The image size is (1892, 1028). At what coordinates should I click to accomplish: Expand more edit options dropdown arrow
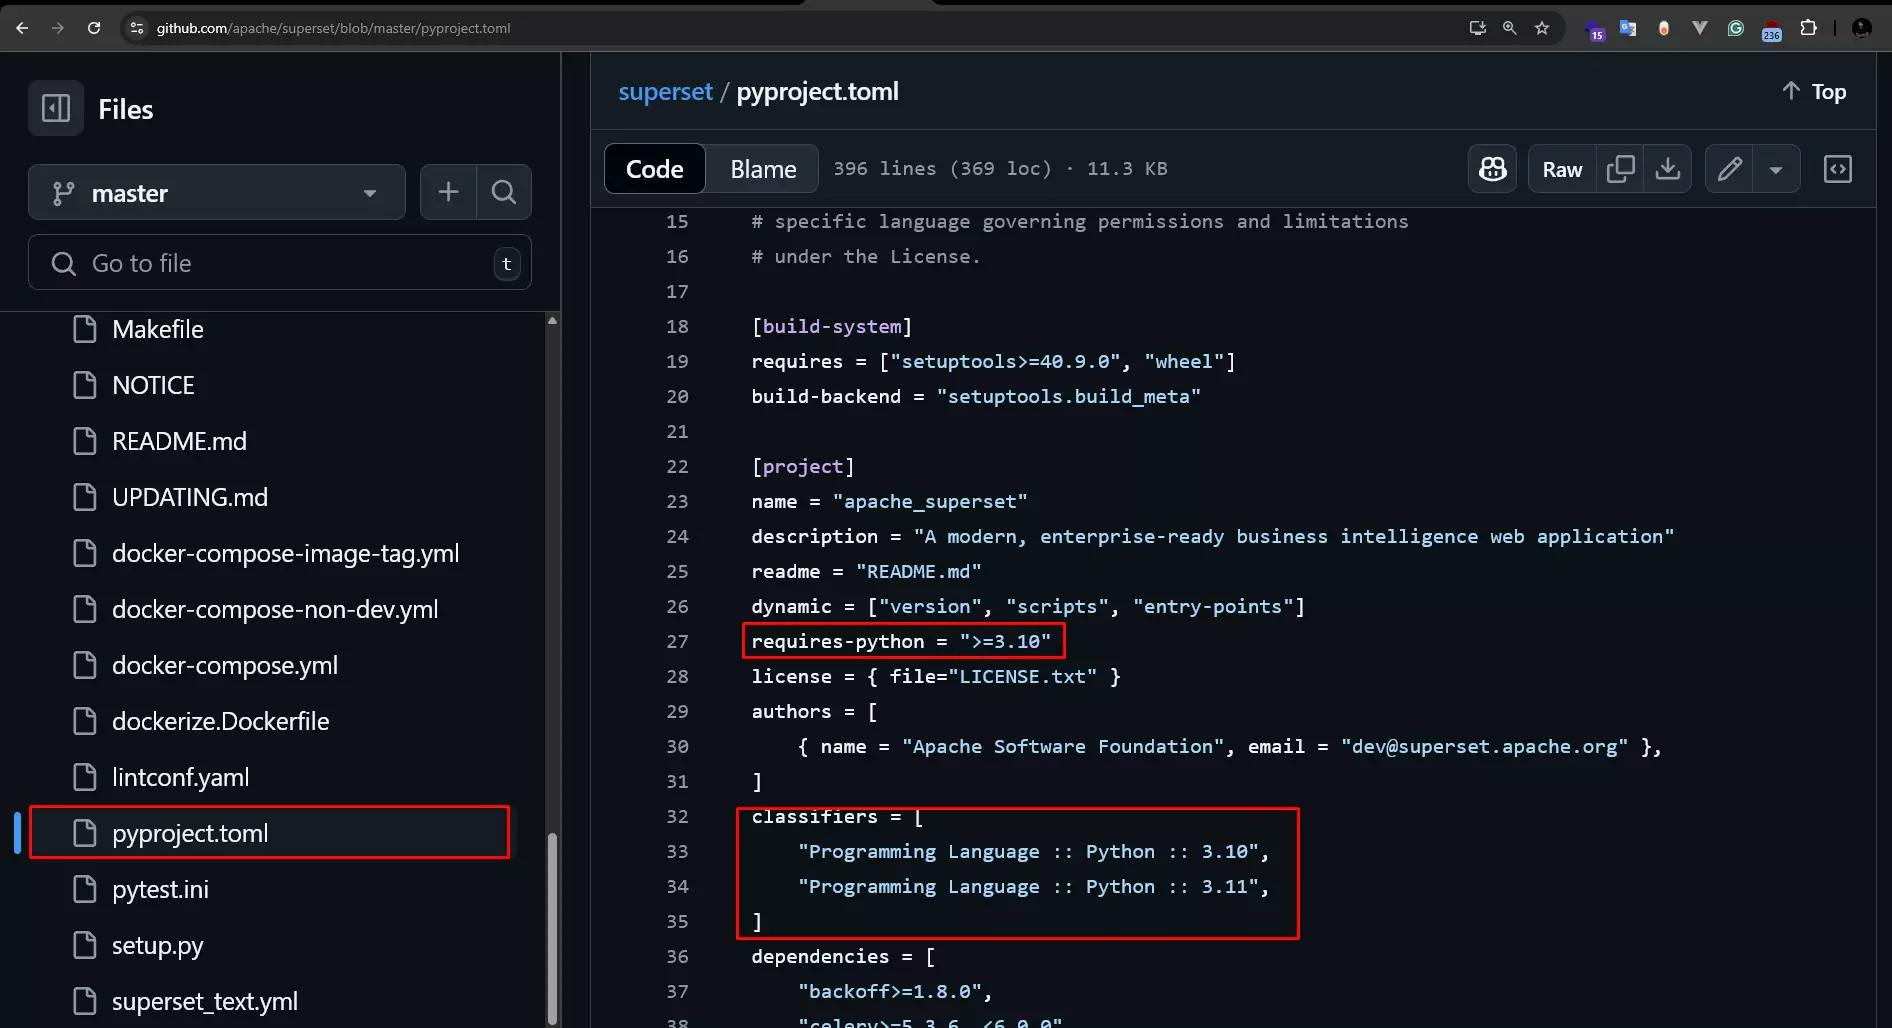click(x=1777, y=169)
